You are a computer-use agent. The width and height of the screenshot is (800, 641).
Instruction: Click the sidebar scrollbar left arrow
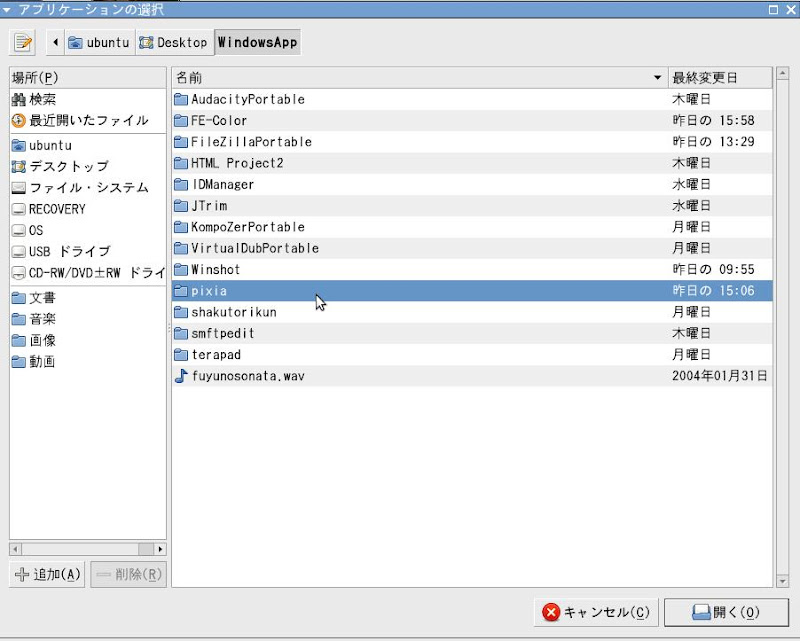click(15, 549)
